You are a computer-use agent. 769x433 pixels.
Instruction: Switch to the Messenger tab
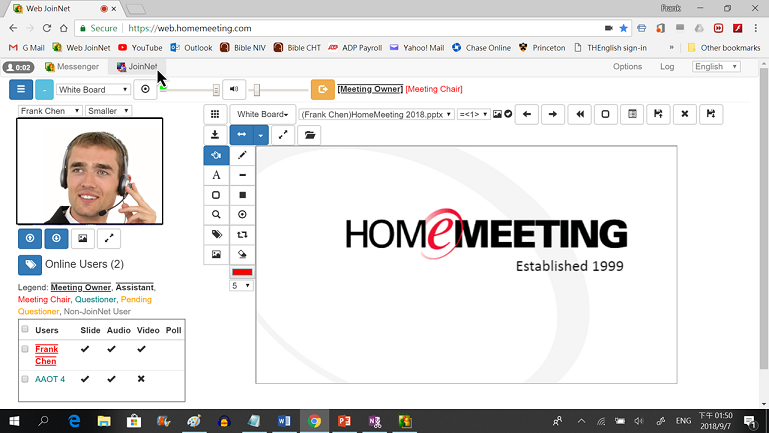pyautogui.click(x=72, y=67)
